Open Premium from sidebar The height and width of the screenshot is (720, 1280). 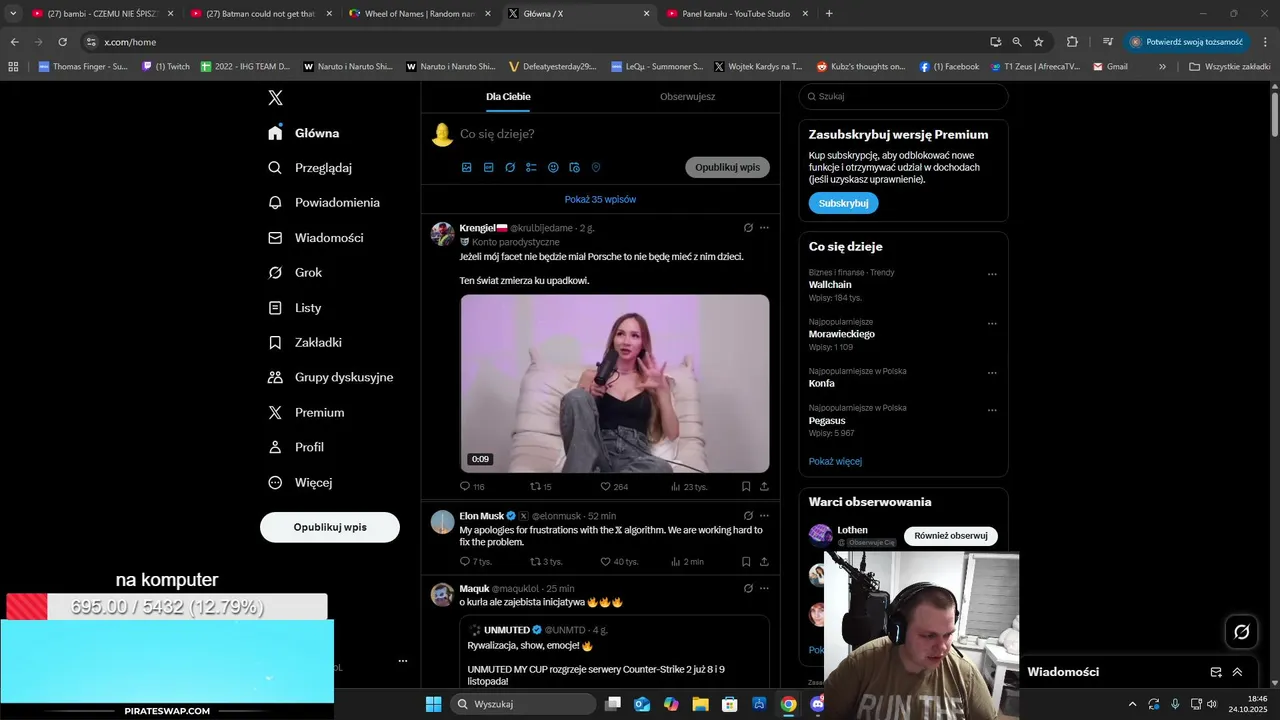click(x=306, y=413)
